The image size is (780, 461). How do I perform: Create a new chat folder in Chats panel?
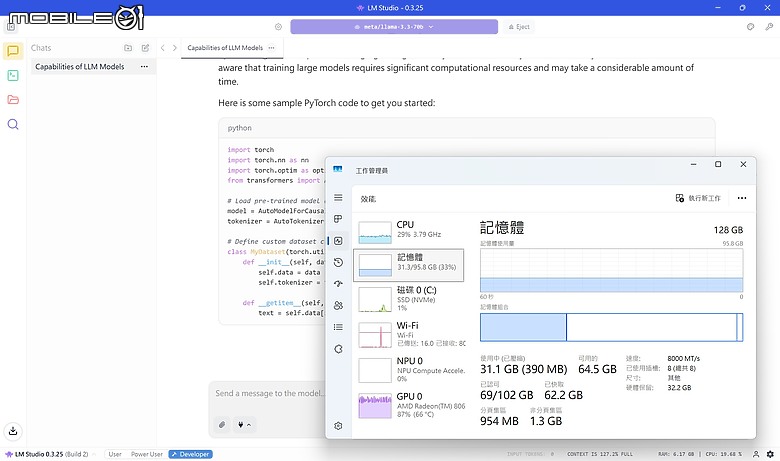[128, 48]
